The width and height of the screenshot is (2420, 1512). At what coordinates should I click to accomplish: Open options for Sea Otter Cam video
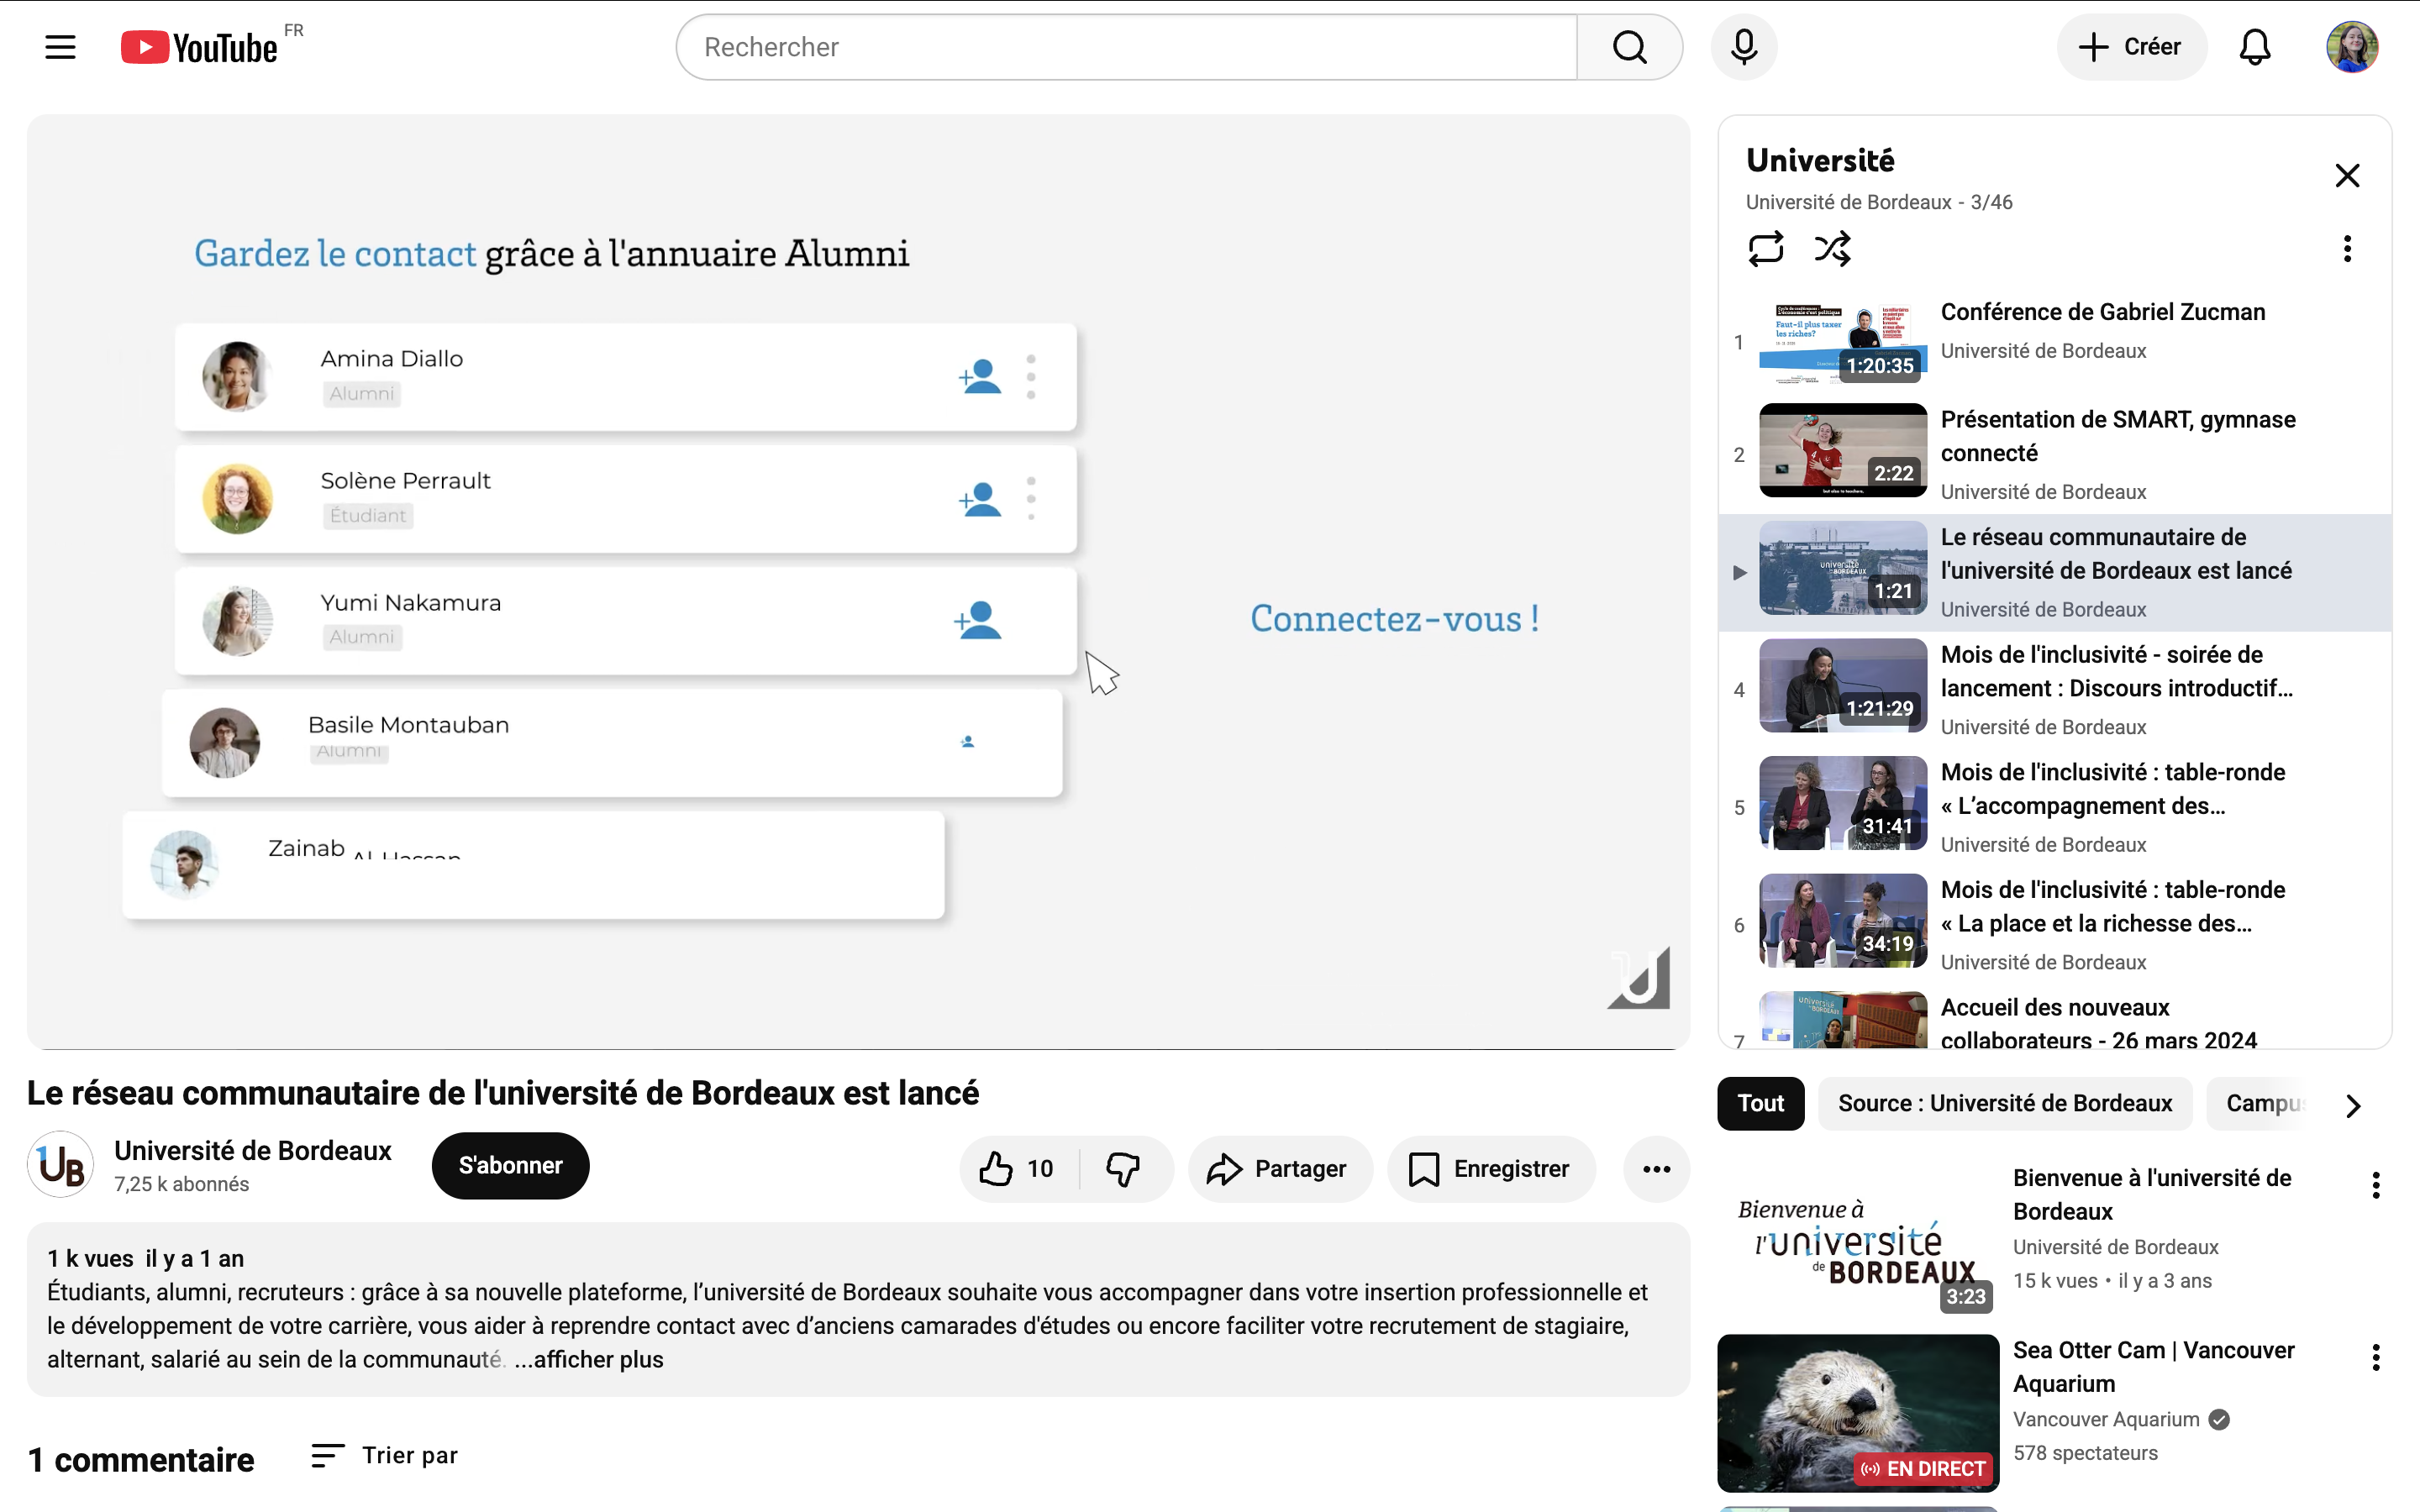click(2376, 1358)
